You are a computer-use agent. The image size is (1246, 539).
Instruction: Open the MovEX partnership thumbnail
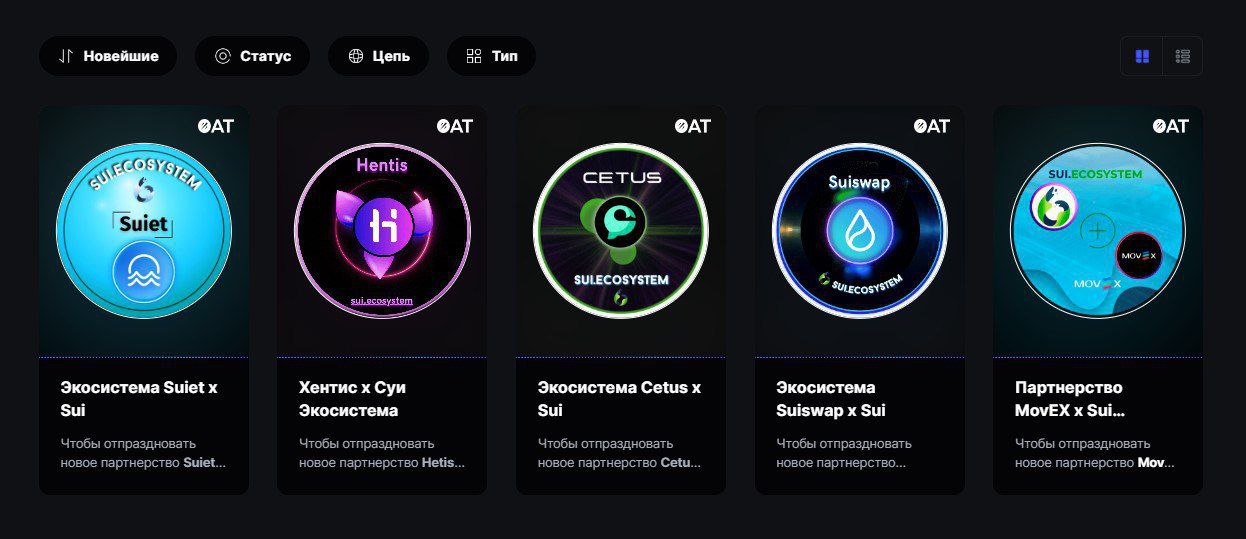point(1098,231)
